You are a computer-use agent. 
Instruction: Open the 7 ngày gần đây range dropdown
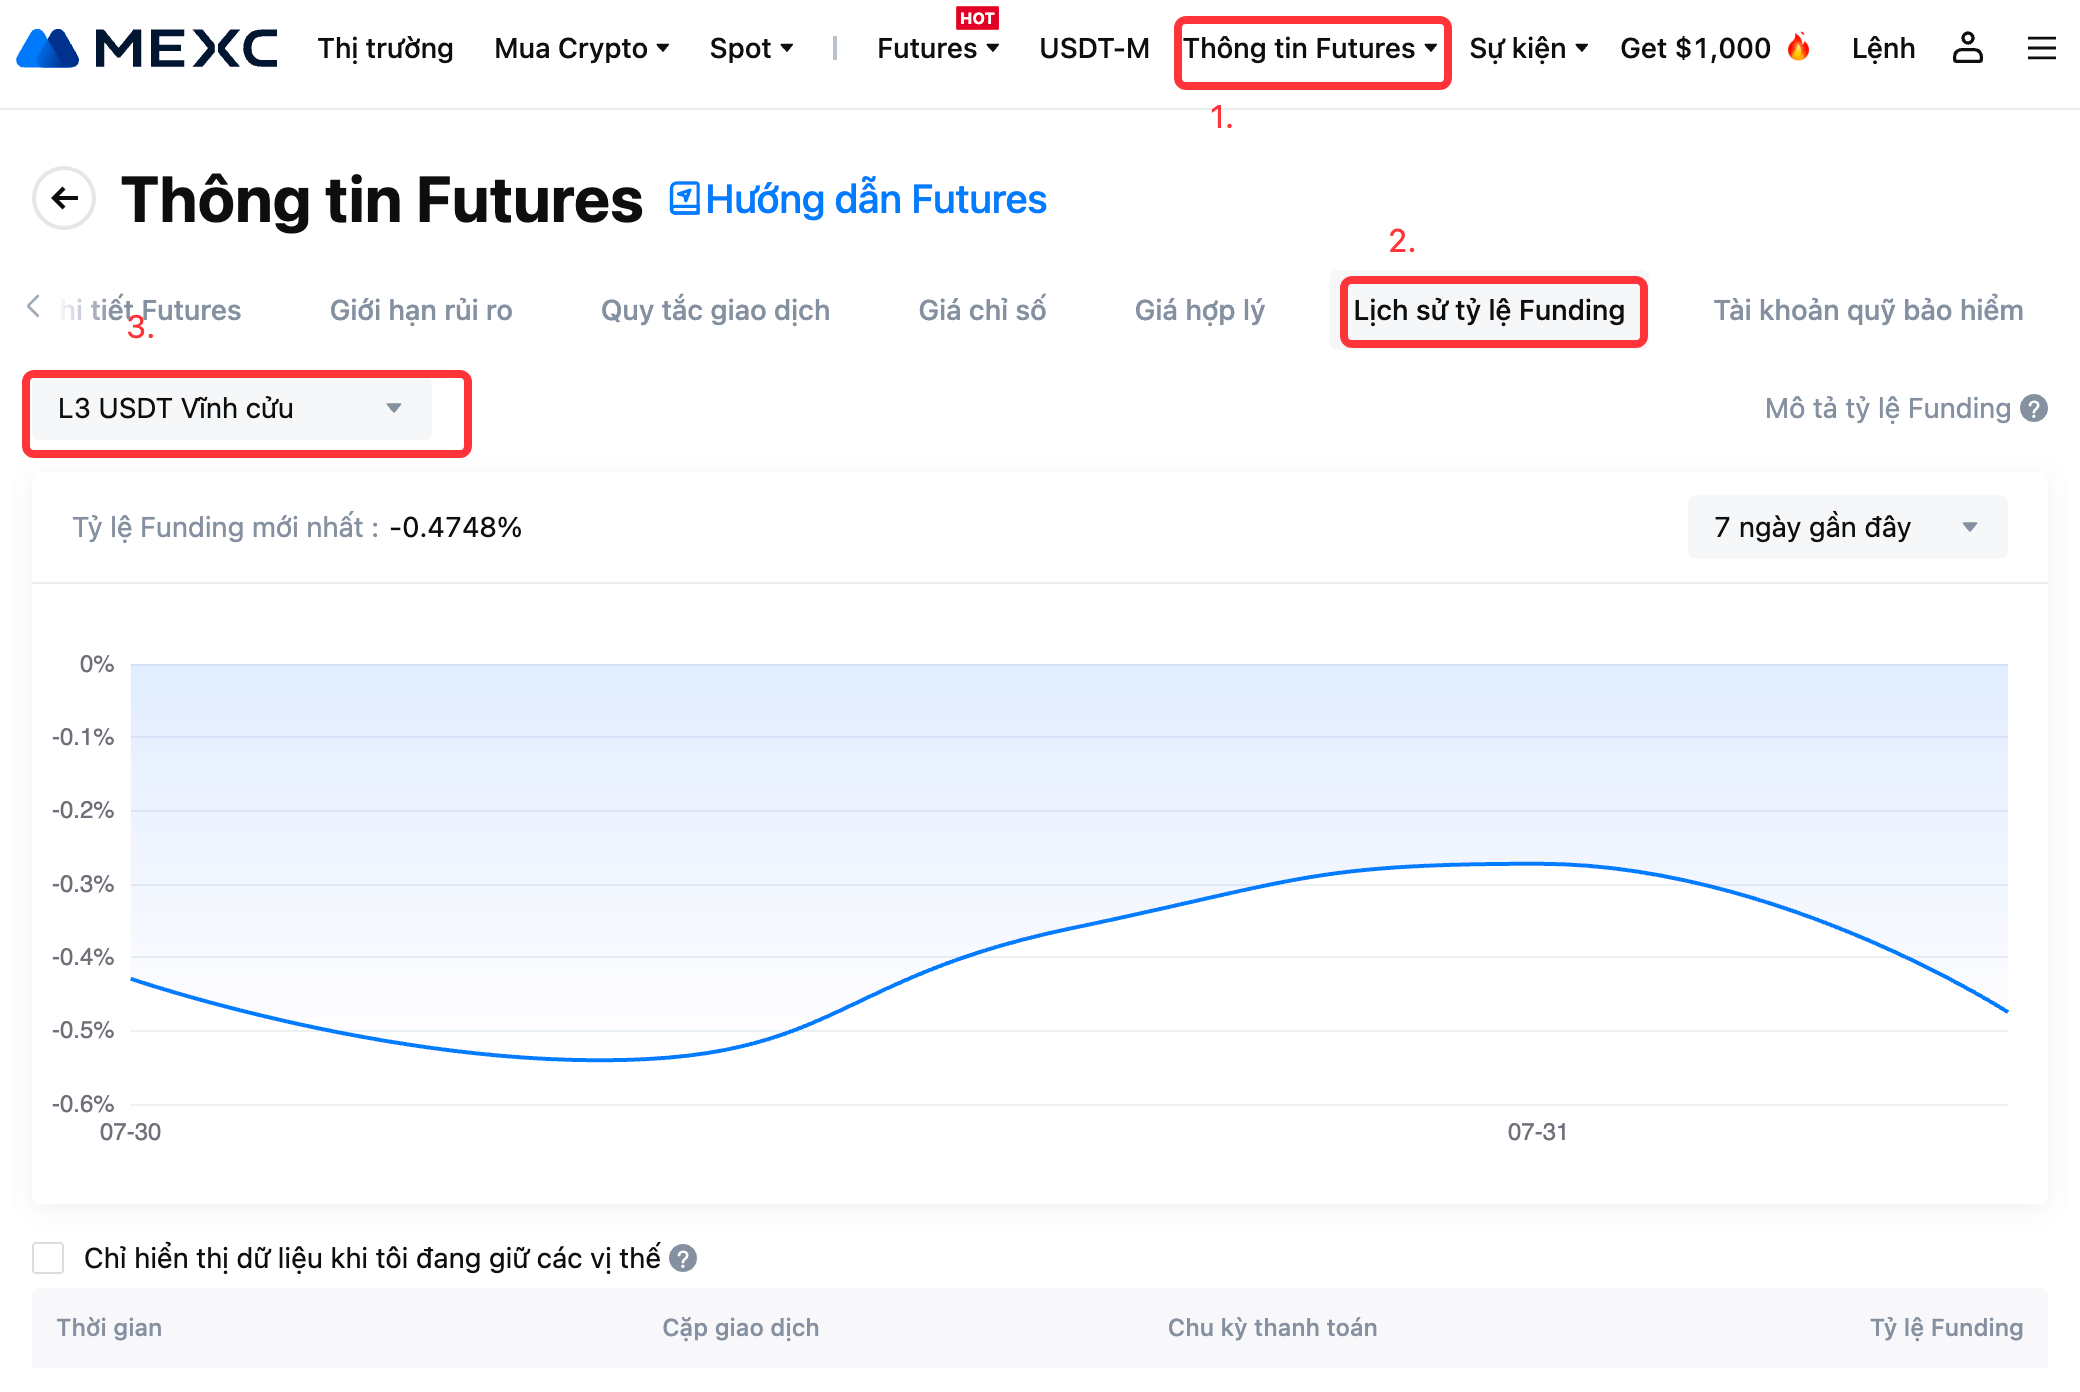(x=1846, y=527)
